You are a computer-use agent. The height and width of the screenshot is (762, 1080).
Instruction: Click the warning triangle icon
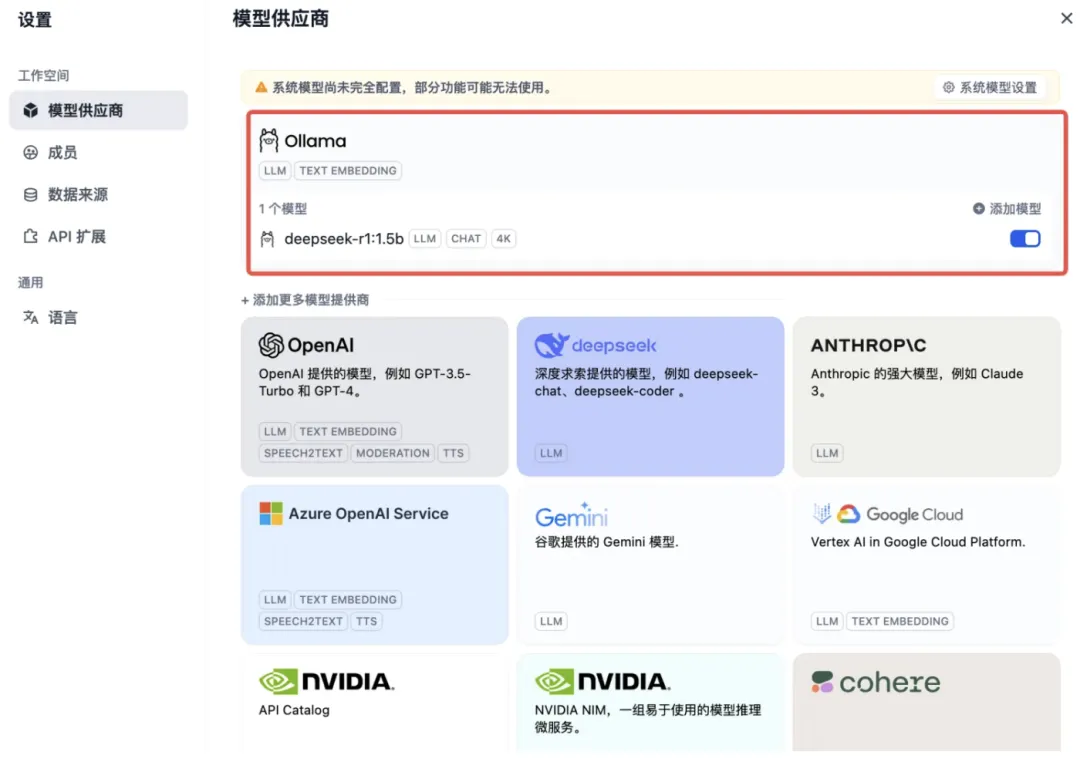coord(261,87)
